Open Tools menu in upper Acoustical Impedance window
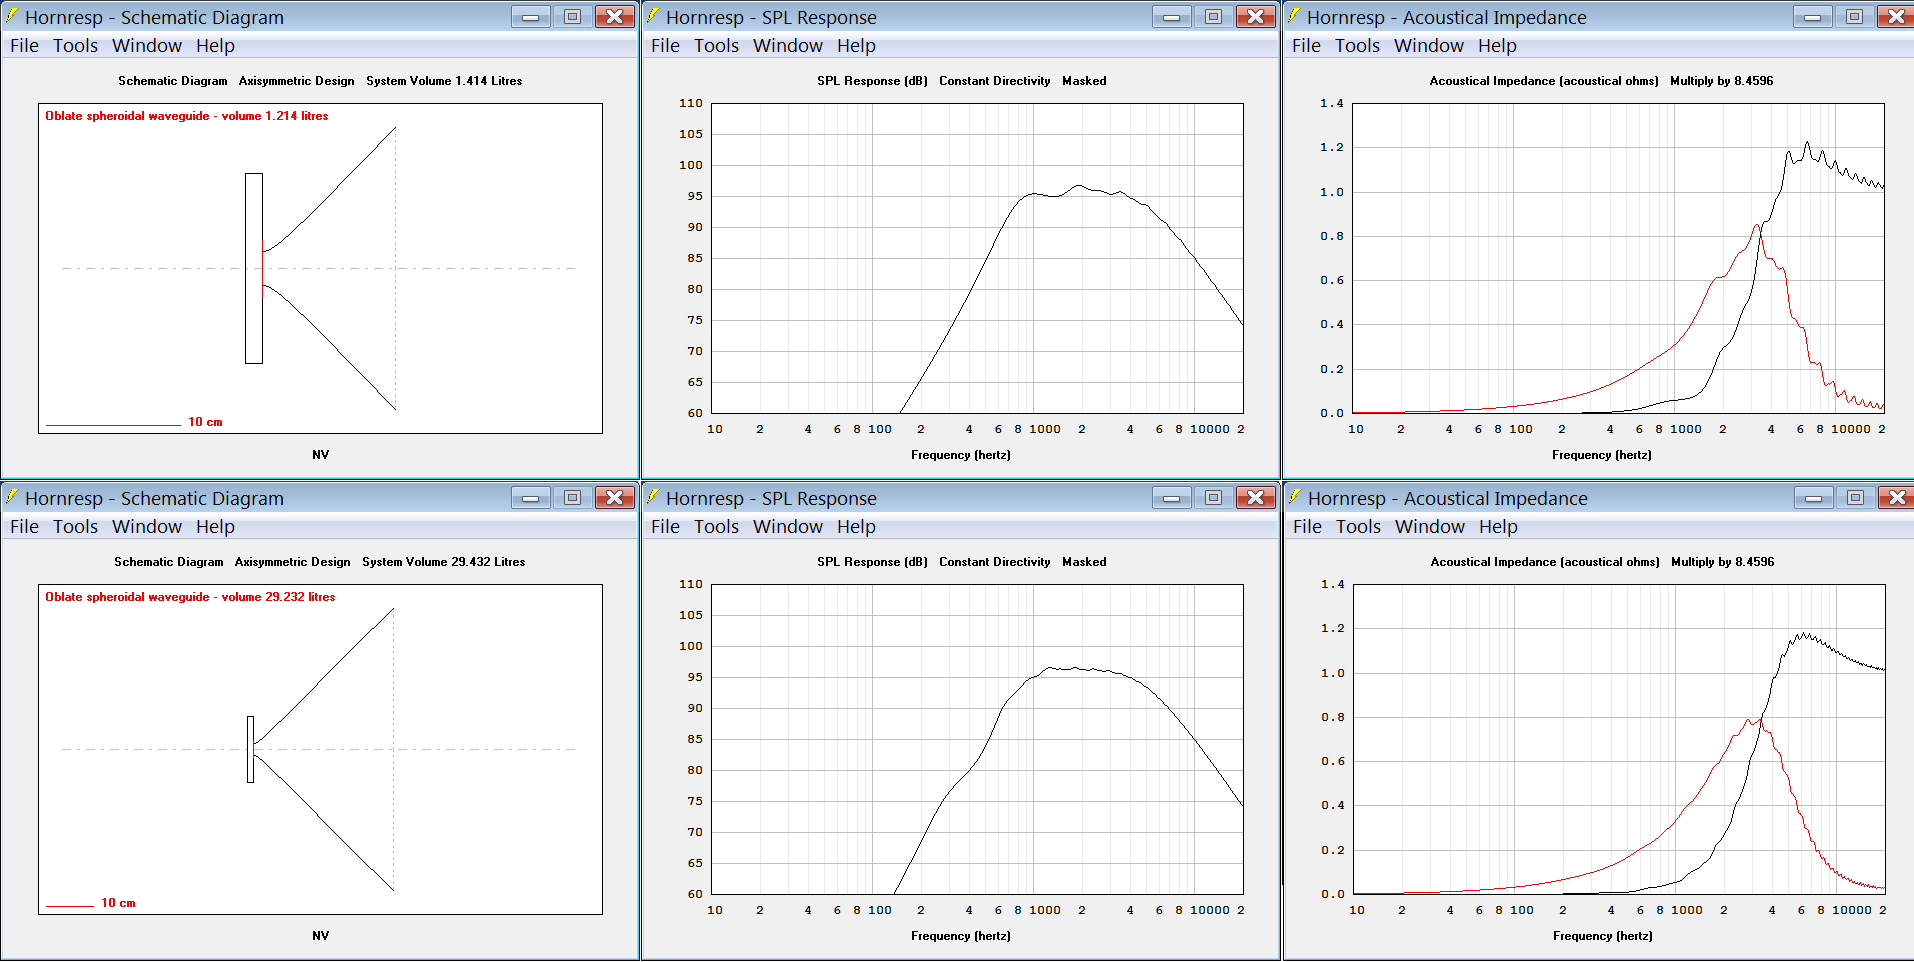 [x=1357, y=46]
